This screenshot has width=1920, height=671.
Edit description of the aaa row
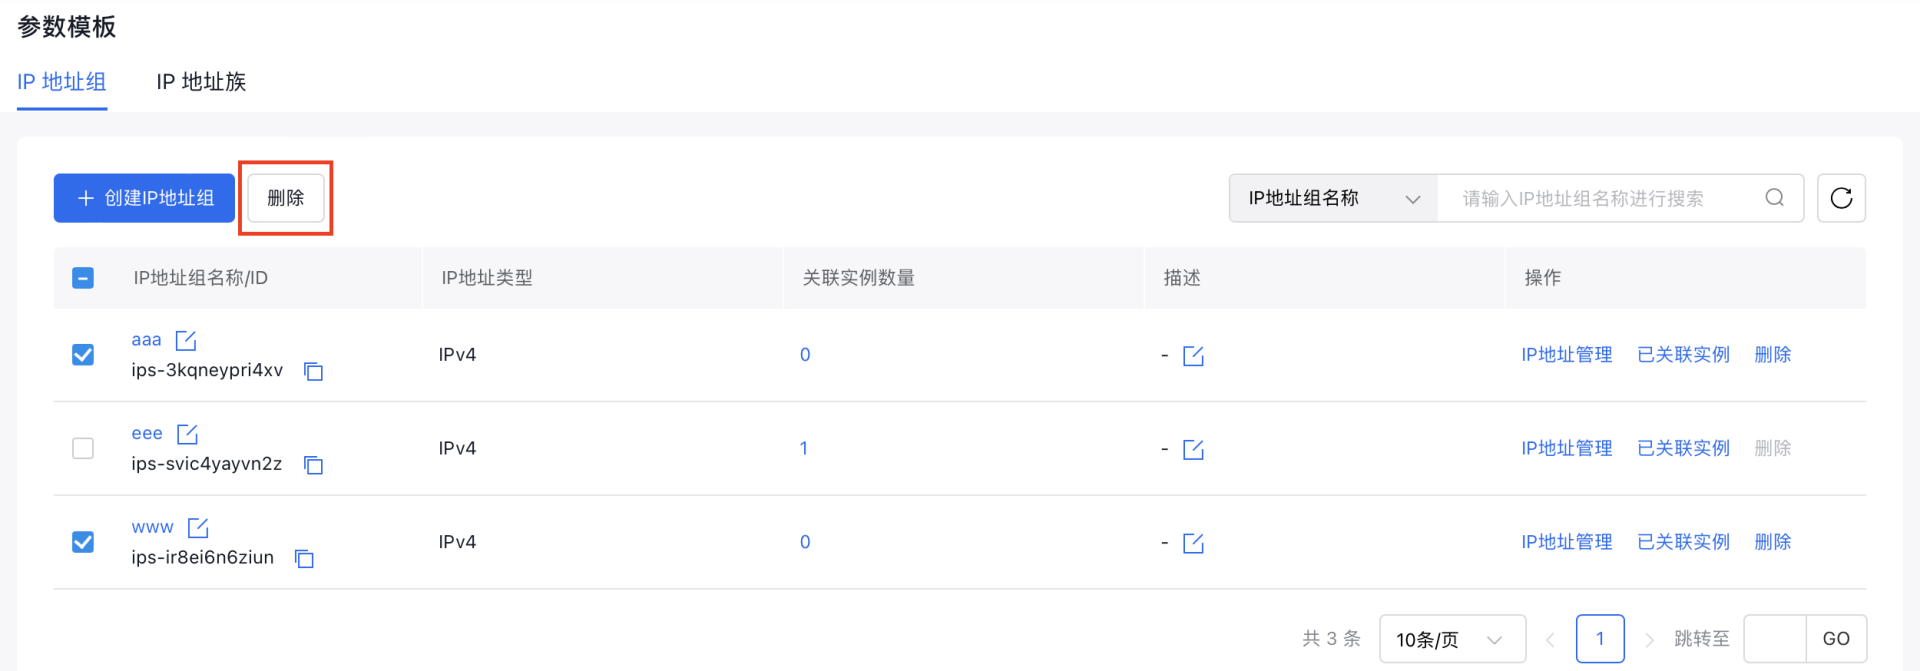(x=1193, y=356)
